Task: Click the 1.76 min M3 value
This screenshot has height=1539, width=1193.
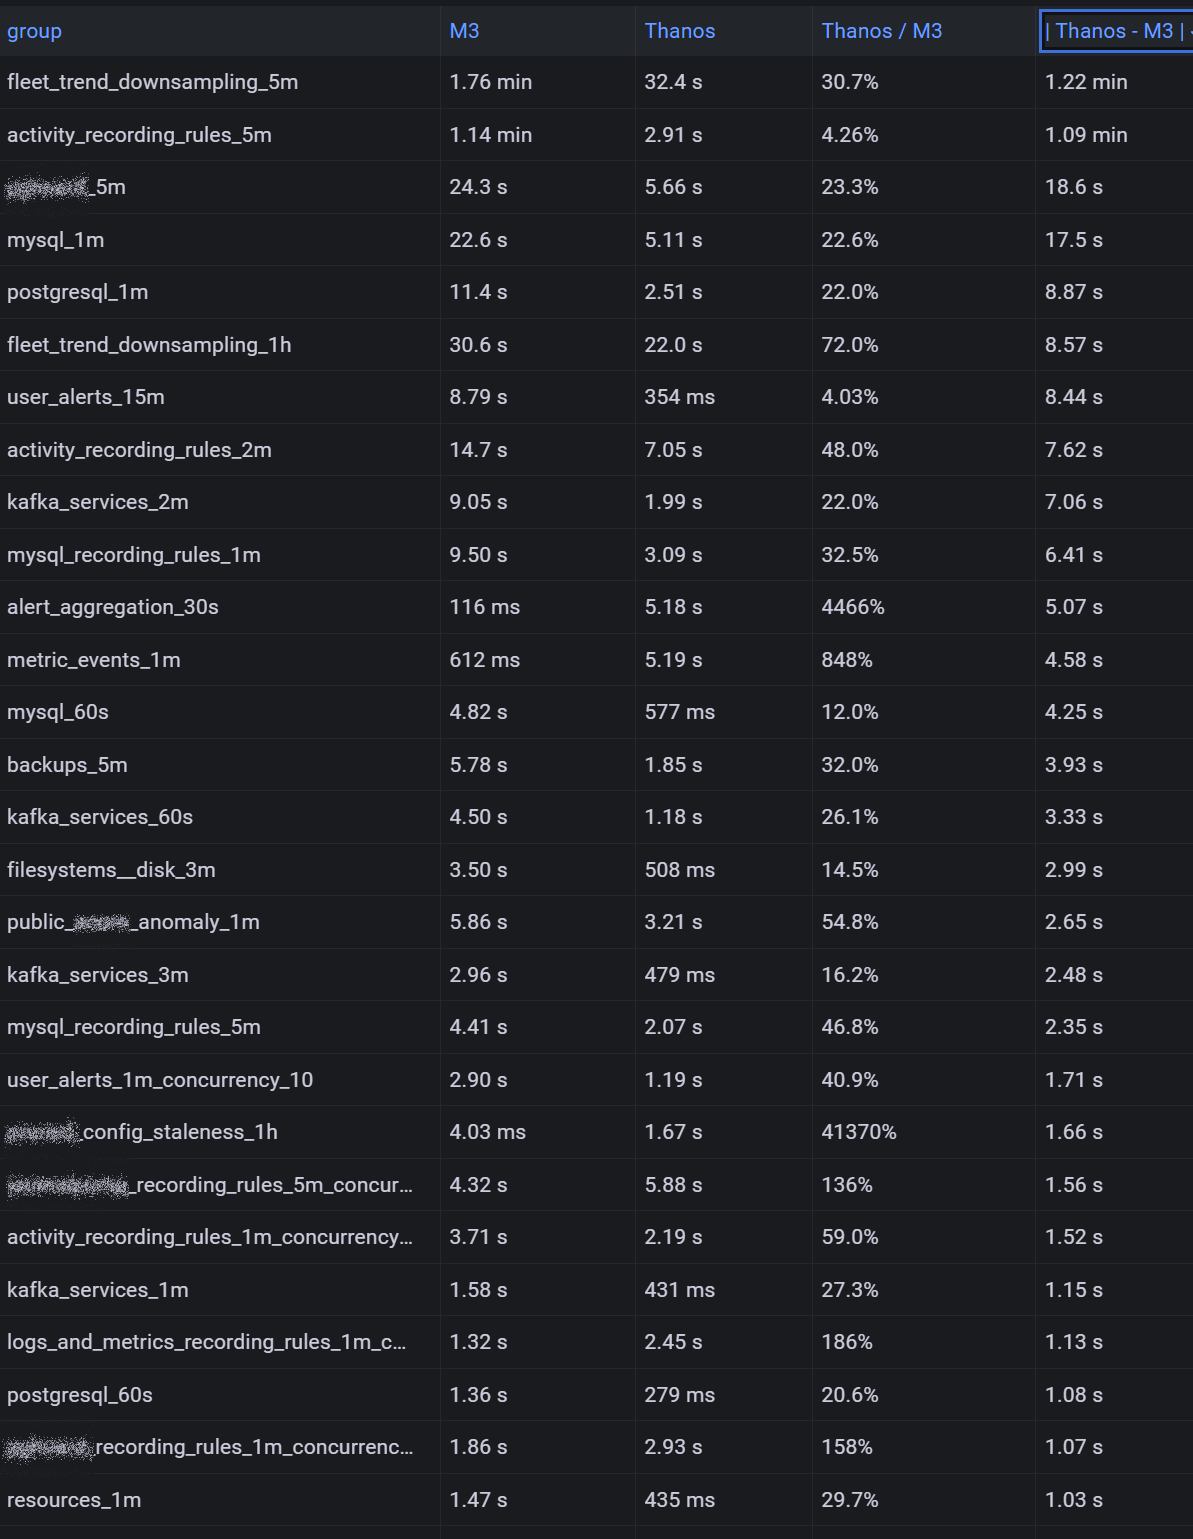Action: [x=490, y=82]
